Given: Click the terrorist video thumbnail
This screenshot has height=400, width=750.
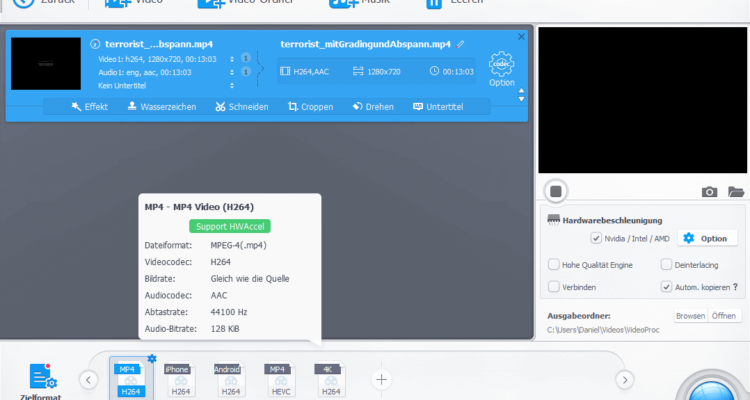Looking at the screenshot, I should point(45,63).
